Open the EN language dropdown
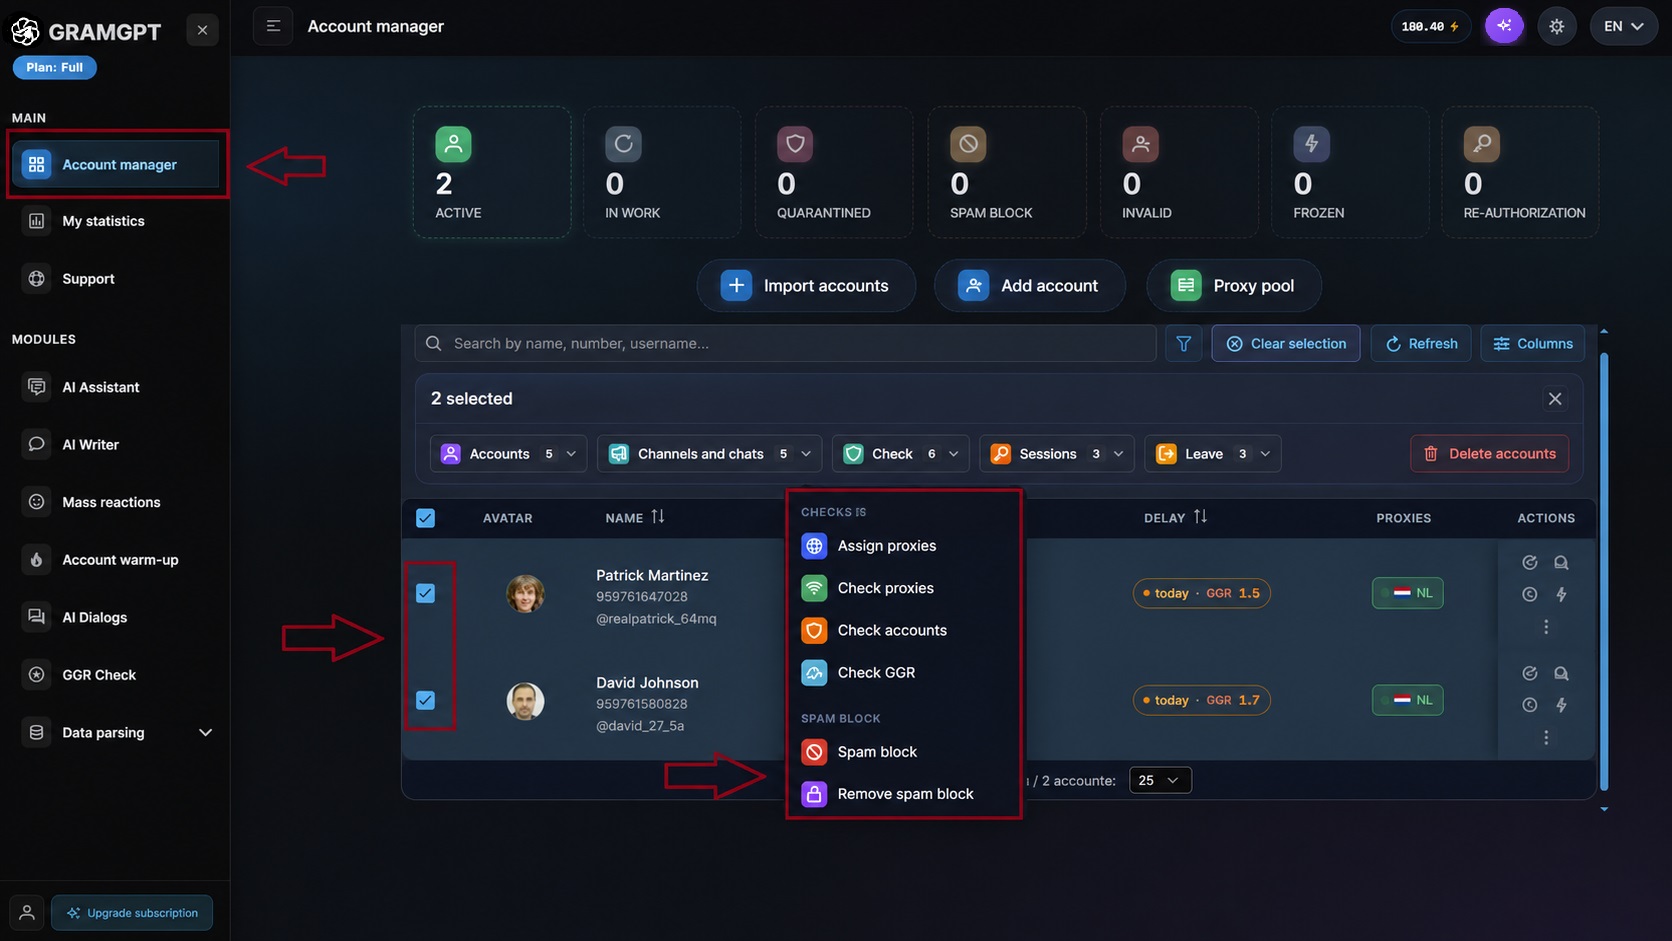 pos(1623,26)
